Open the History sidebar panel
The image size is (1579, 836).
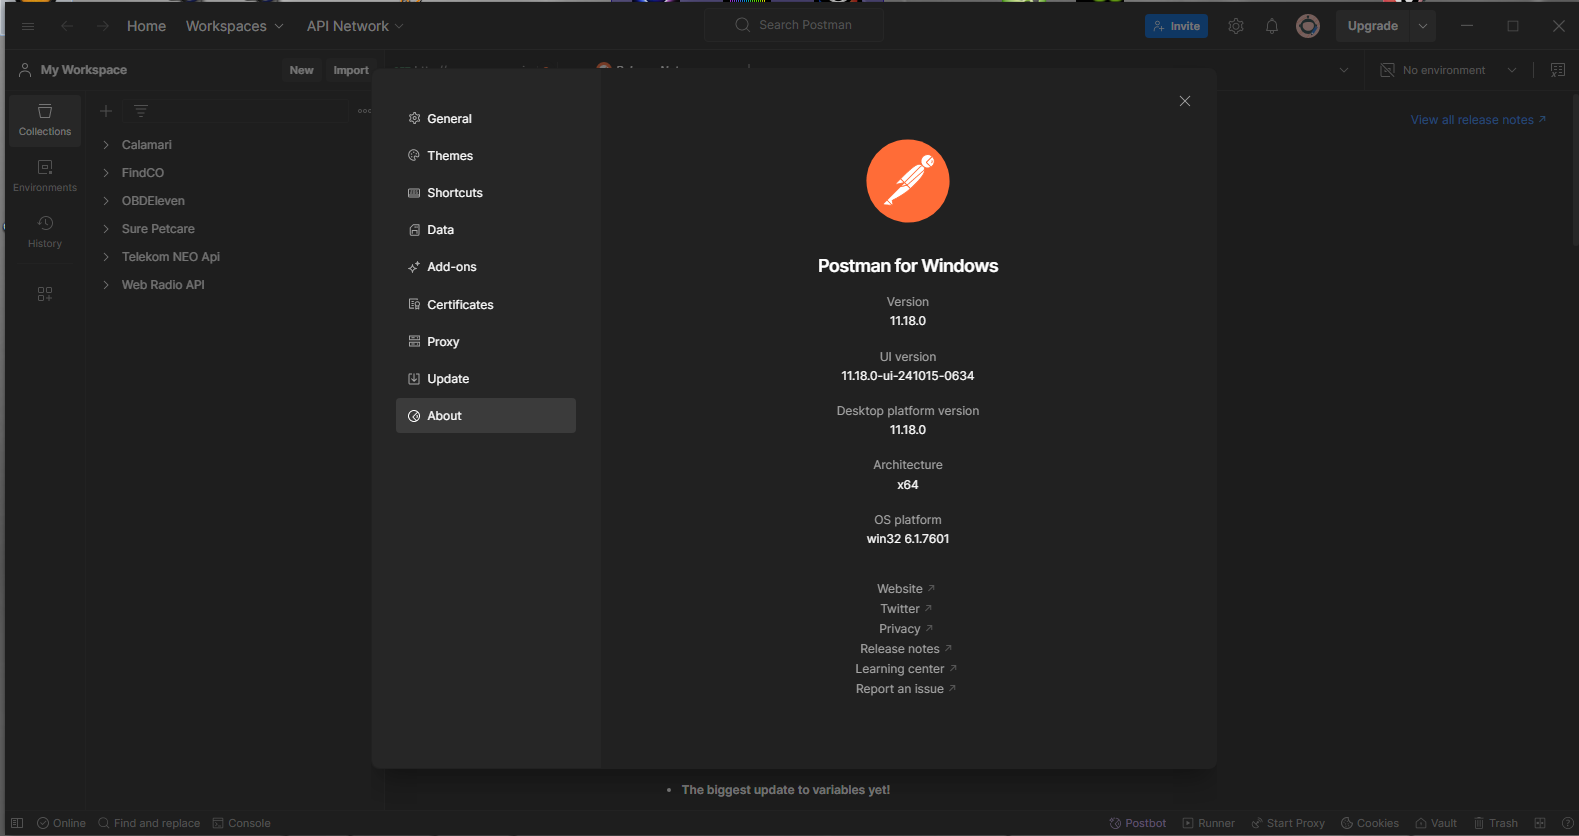pos(45,232)
